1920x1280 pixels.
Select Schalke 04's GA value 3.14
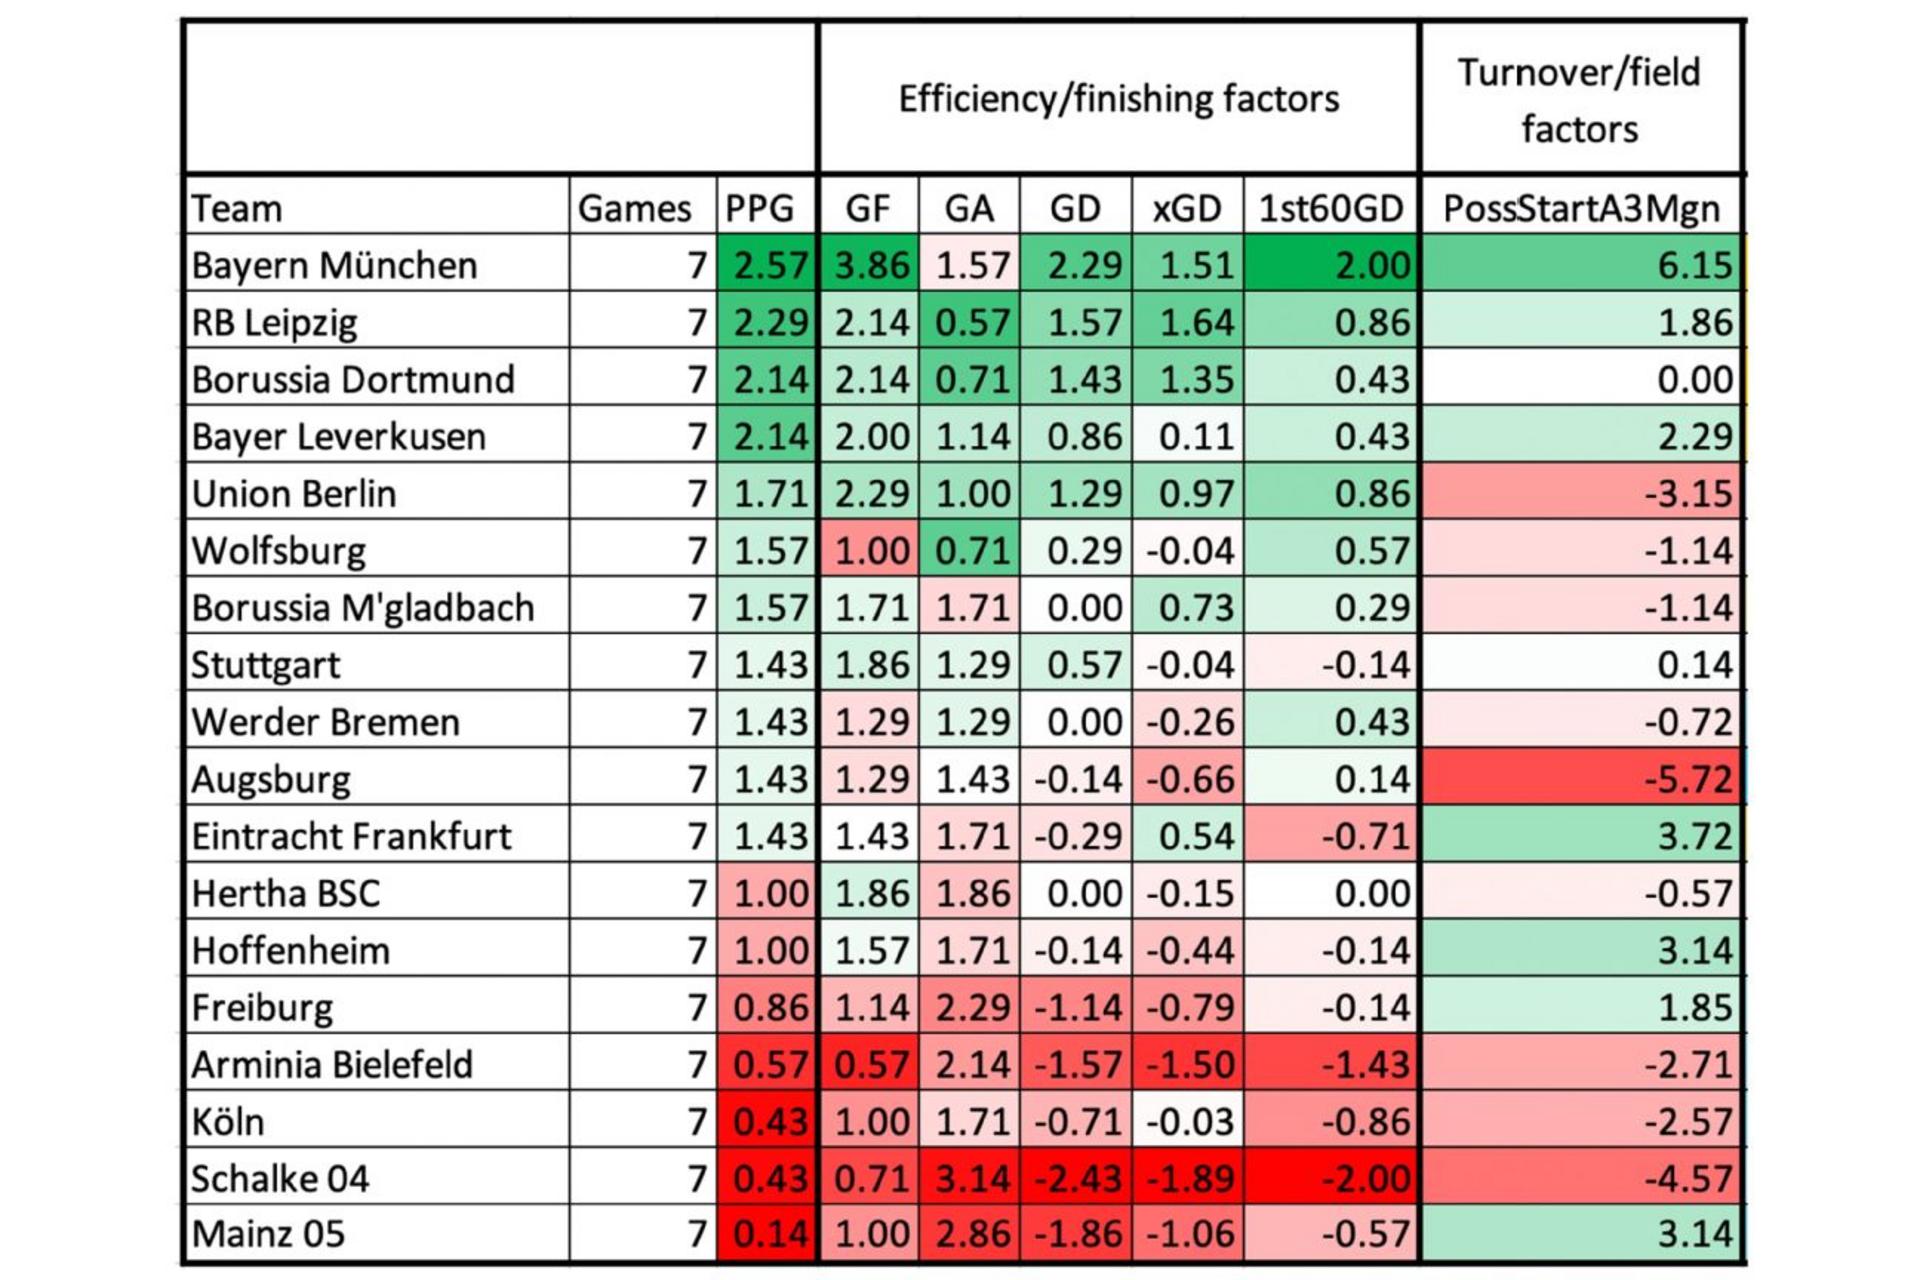[x=971, y=1178]
